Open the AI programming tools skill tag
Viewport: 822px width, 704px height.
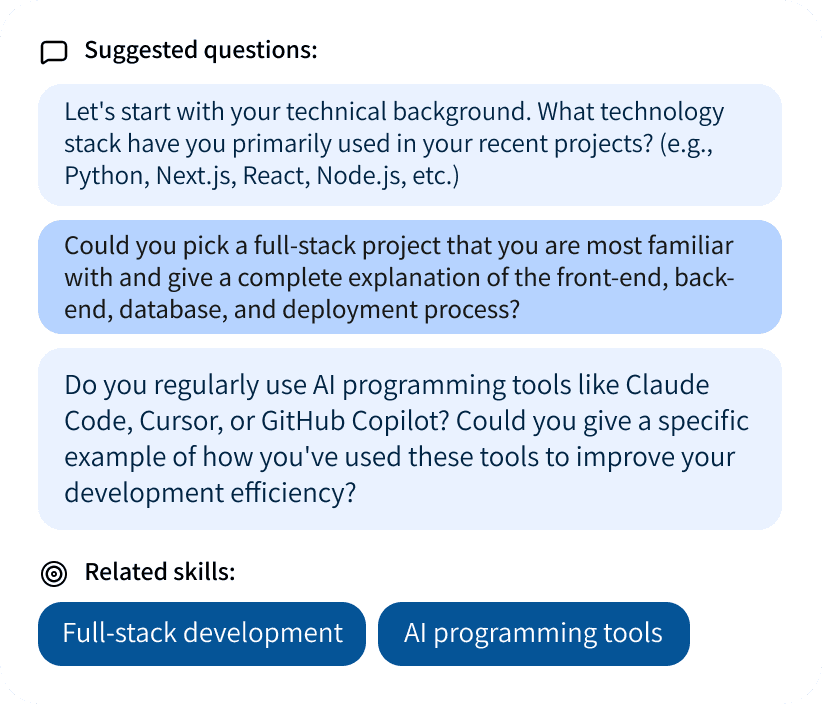click(x=533, y=633)
